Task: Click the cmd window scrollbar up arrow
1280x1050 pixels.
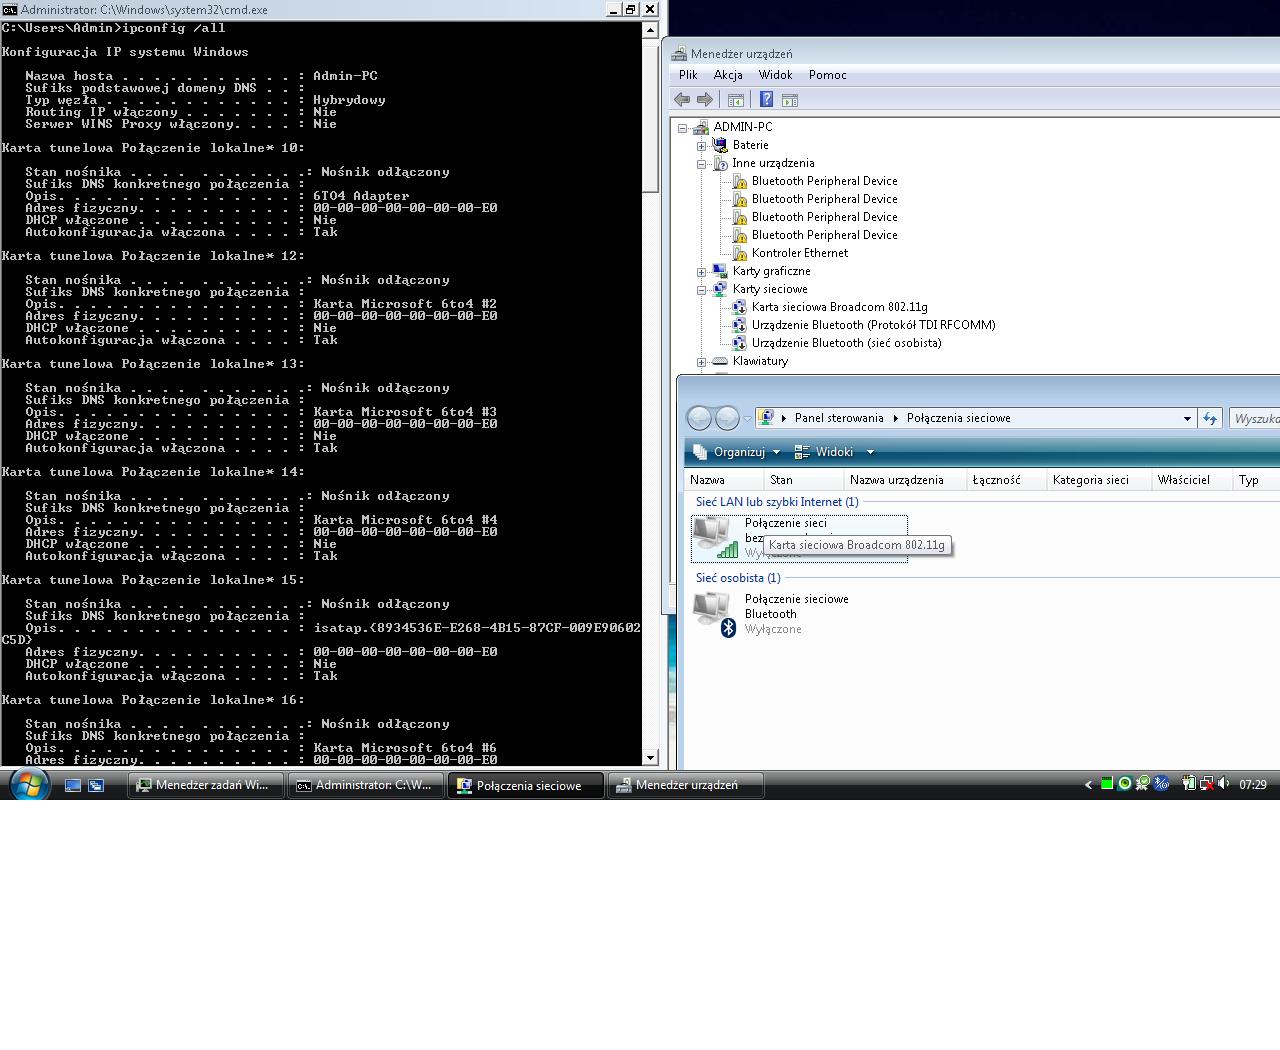Action: click(x=650, y=30)
